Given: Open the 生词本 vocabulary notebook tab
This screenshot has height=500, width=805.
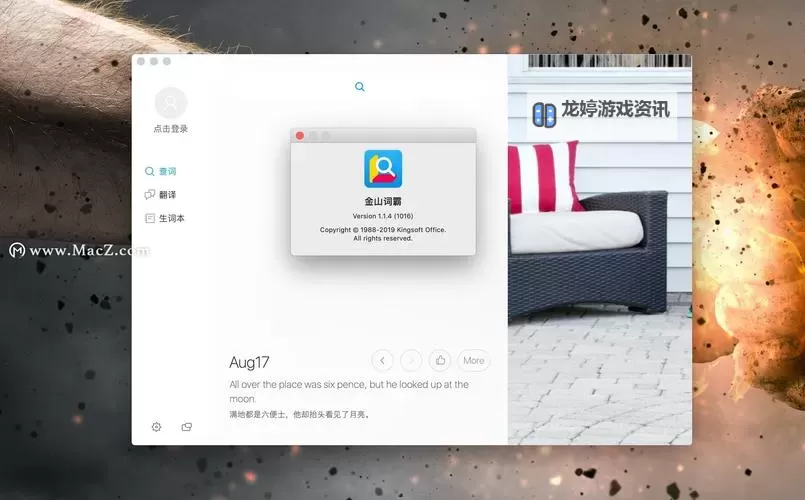Looking at the screenshot, I should tap(165, 218).
